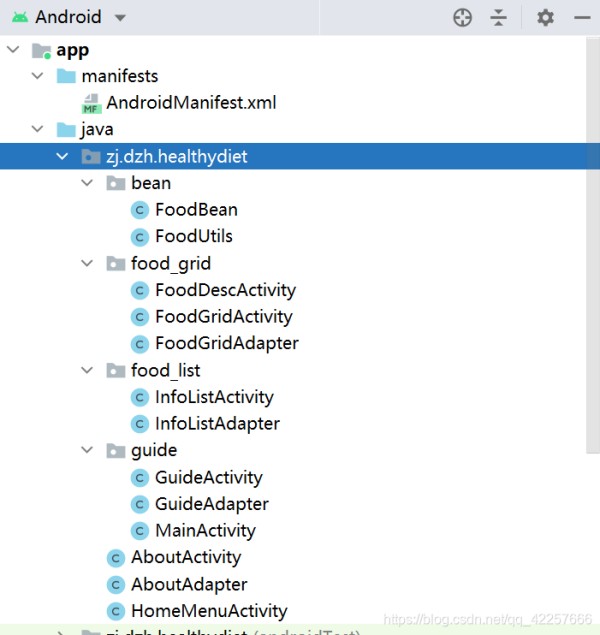The height and width of the screenshot is (635, 600).
Task: Click the AboutActivity class icon
Action: (x=116, y=558)
